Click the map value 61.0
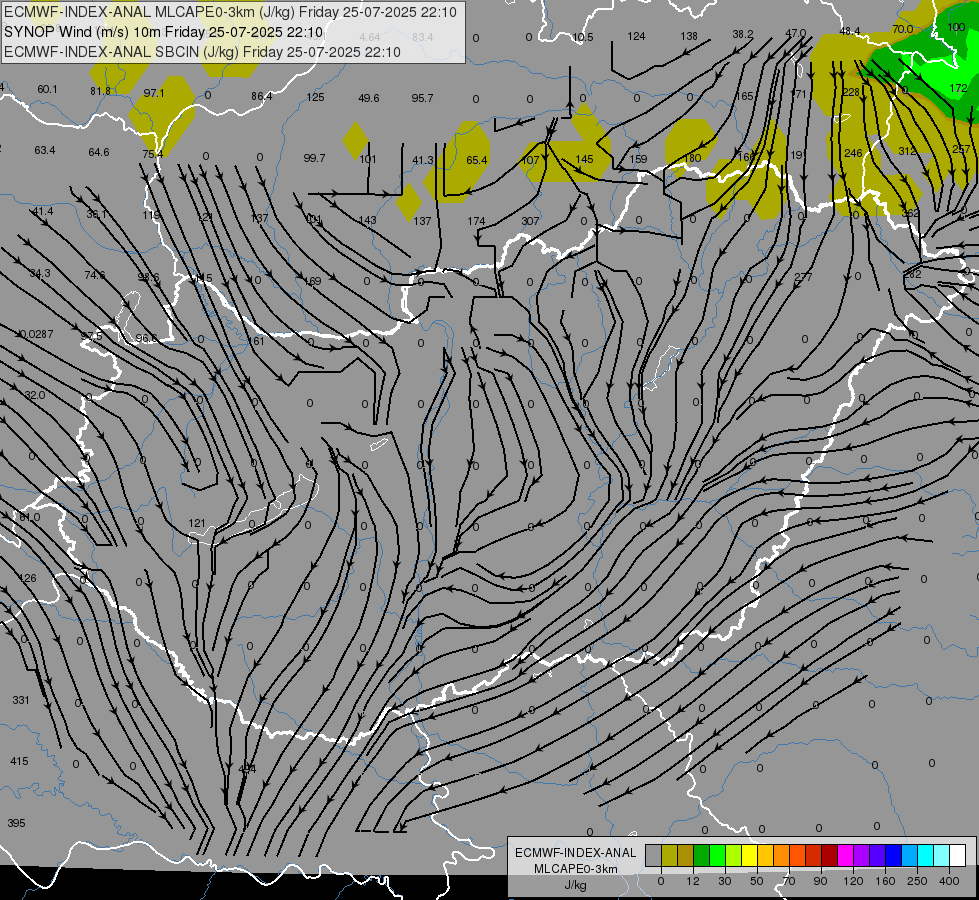Viewport: 979px width, 900px height. 29,518
